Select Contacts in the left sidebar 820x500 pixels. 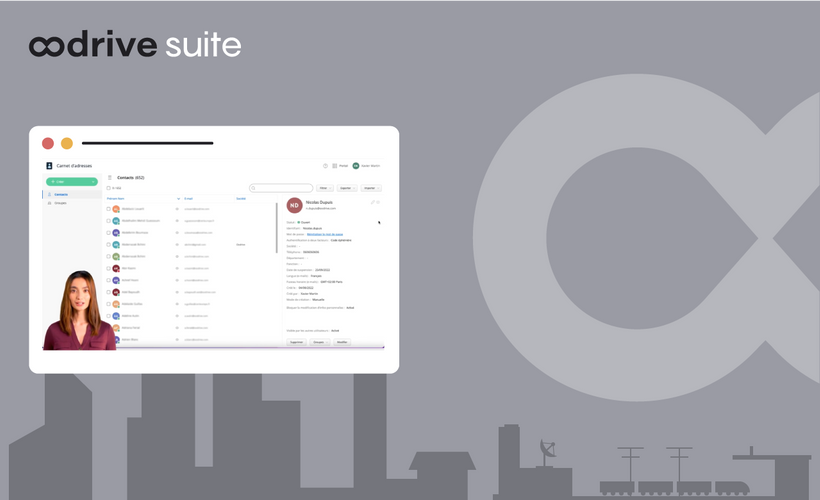click(61, 194)
